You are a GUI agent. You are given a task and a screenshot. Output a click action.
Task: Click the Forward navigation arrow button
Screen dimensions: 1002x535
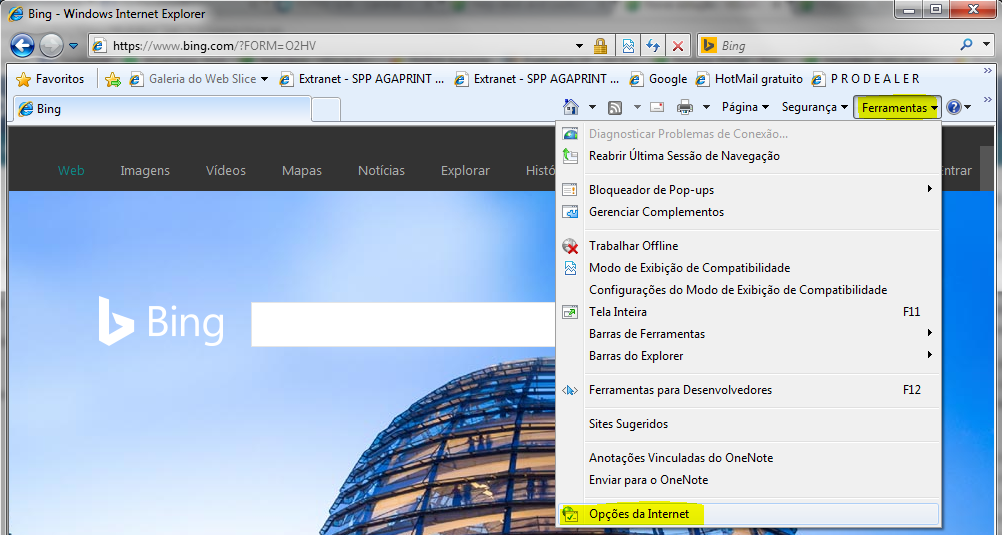coord(51,45)
